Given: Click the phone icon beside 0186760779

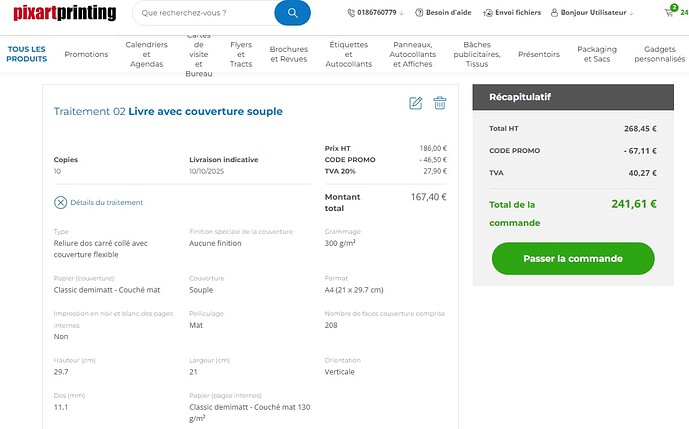Looking at the screenshot, I should point(351,14).
